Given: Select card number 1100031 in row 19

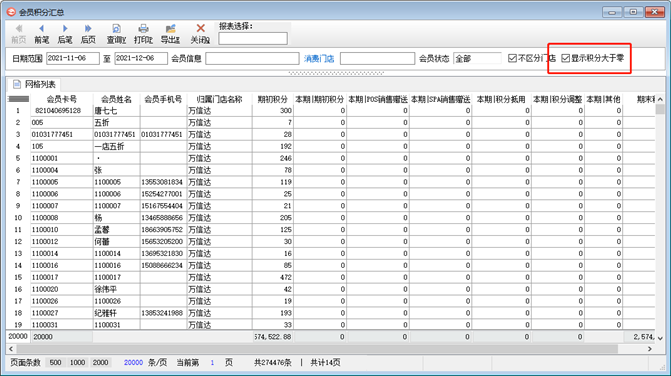Looking at the screenshot, I should coord(62,325).
